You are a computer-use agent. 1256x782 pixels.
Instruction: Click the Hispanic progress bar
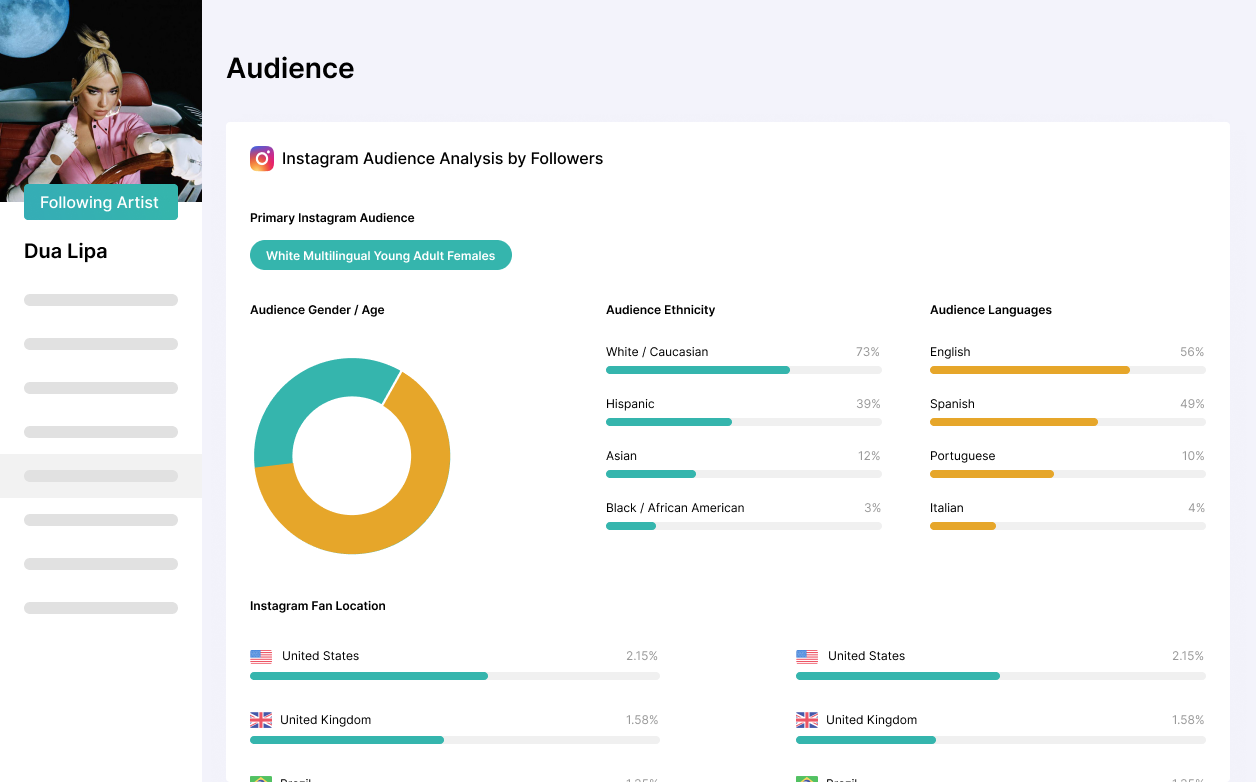coord(744,422)
